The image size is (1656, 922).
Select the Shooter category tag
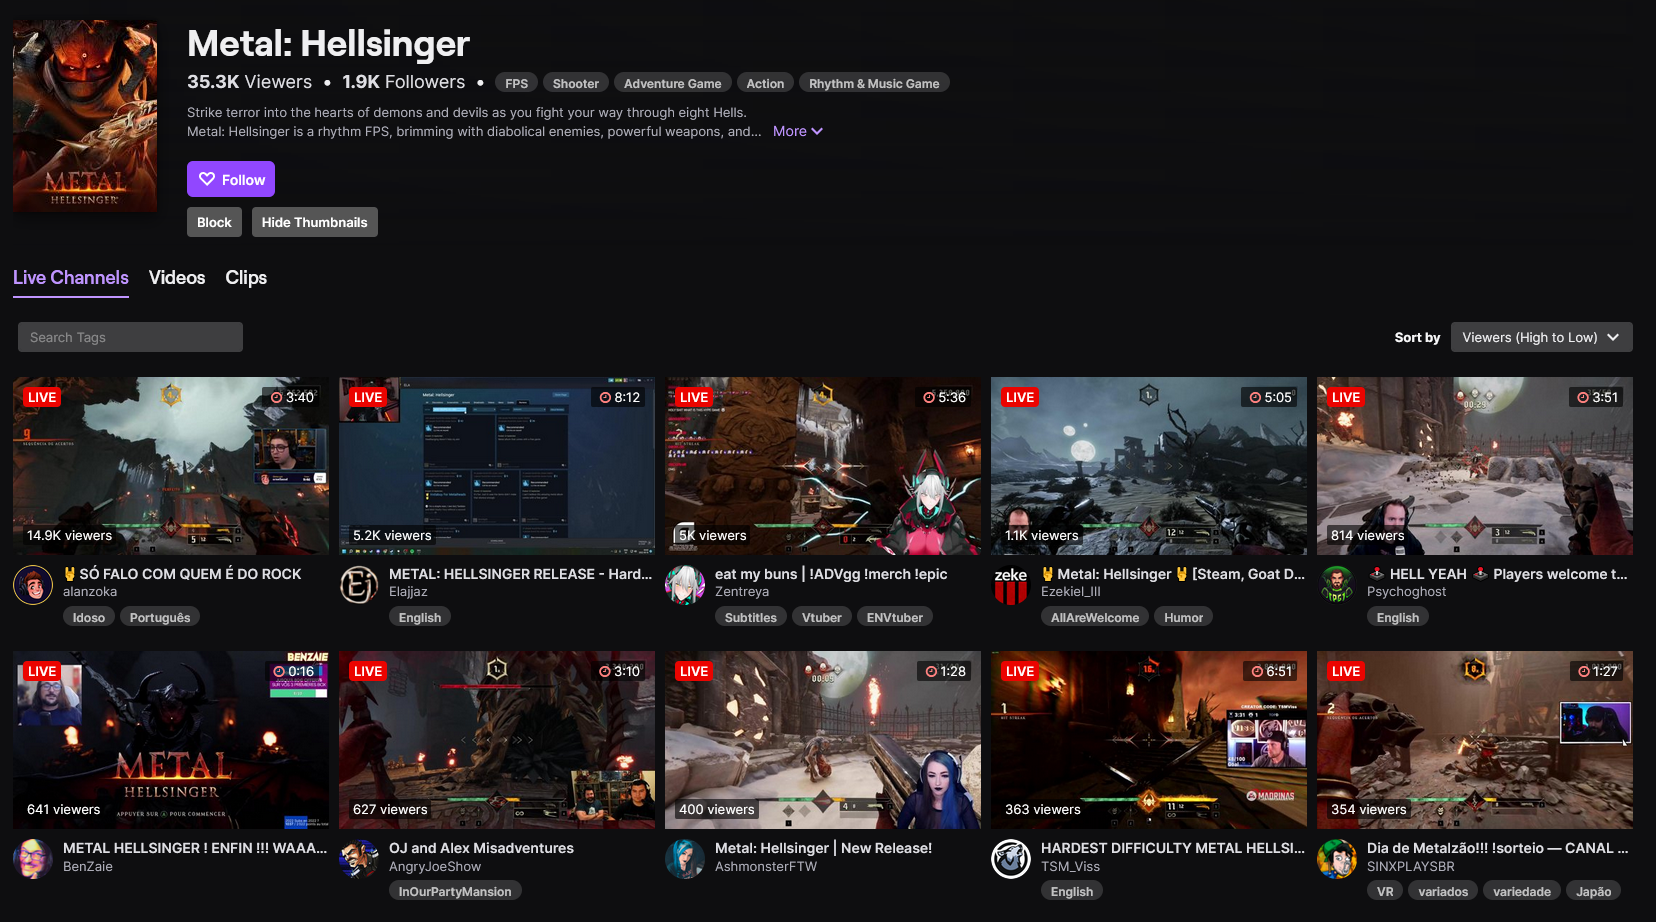click(576, 83)
